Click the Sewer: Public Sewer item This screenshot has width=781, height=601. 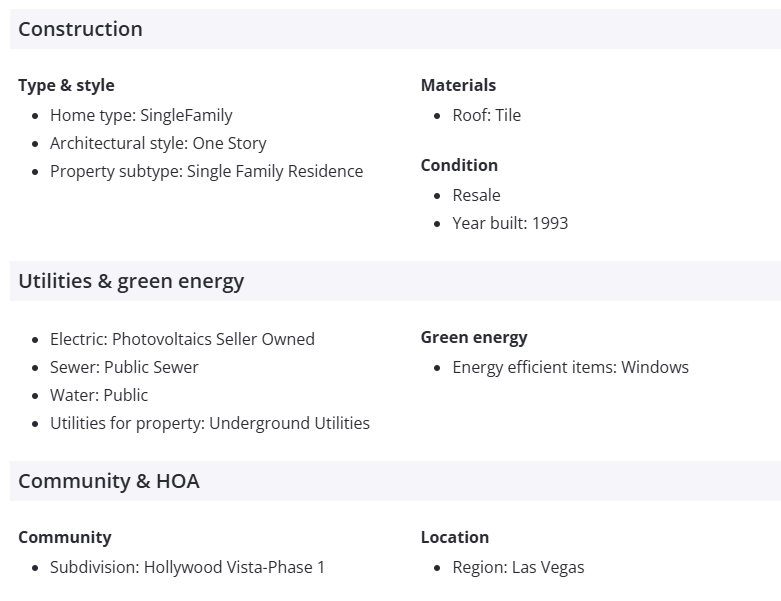pyautogui.click(x=124, y=367)
